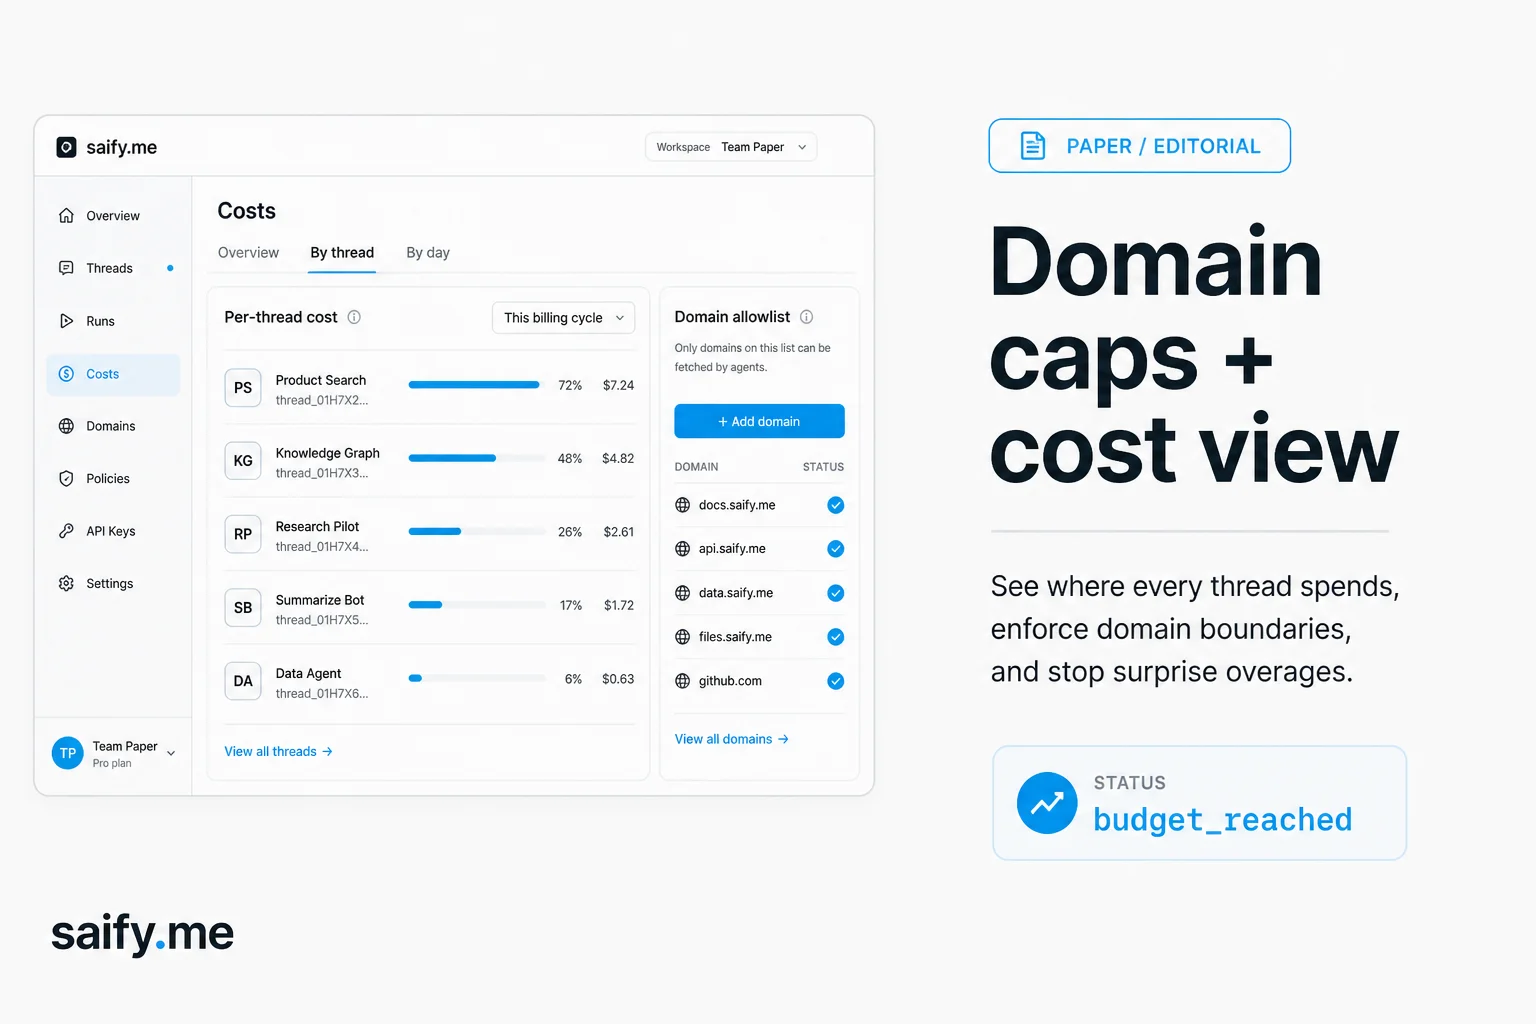Expand the Team Paper account chevron in sidebar

(x=171, y=754)
